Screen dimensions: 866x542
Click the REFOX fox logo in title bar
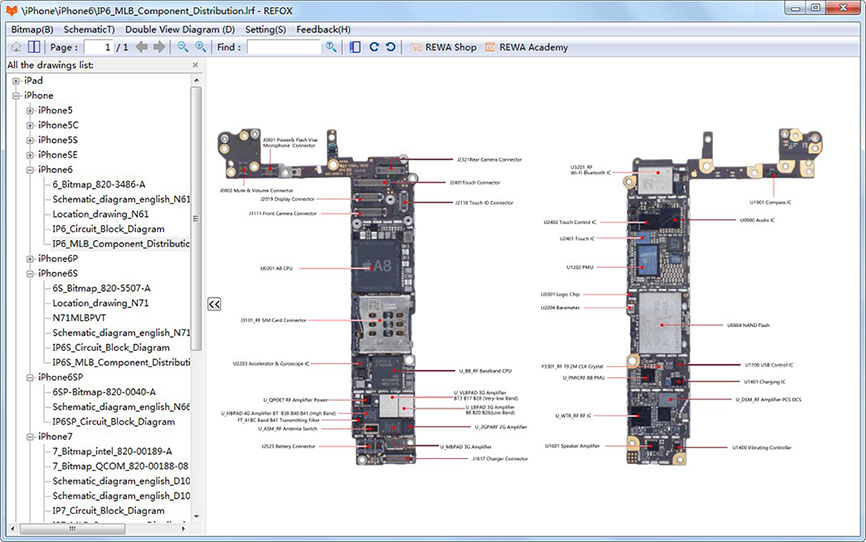[x=12, y=10]
